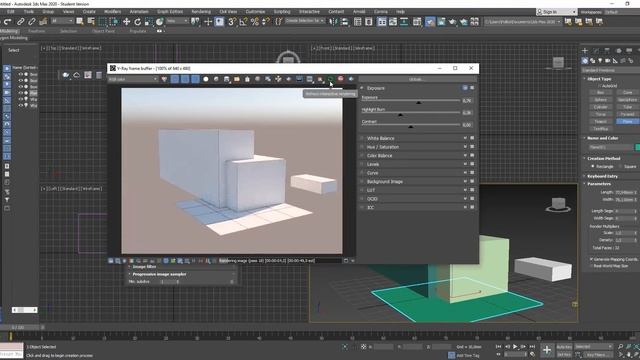Click the Select by Name icon

91,22
